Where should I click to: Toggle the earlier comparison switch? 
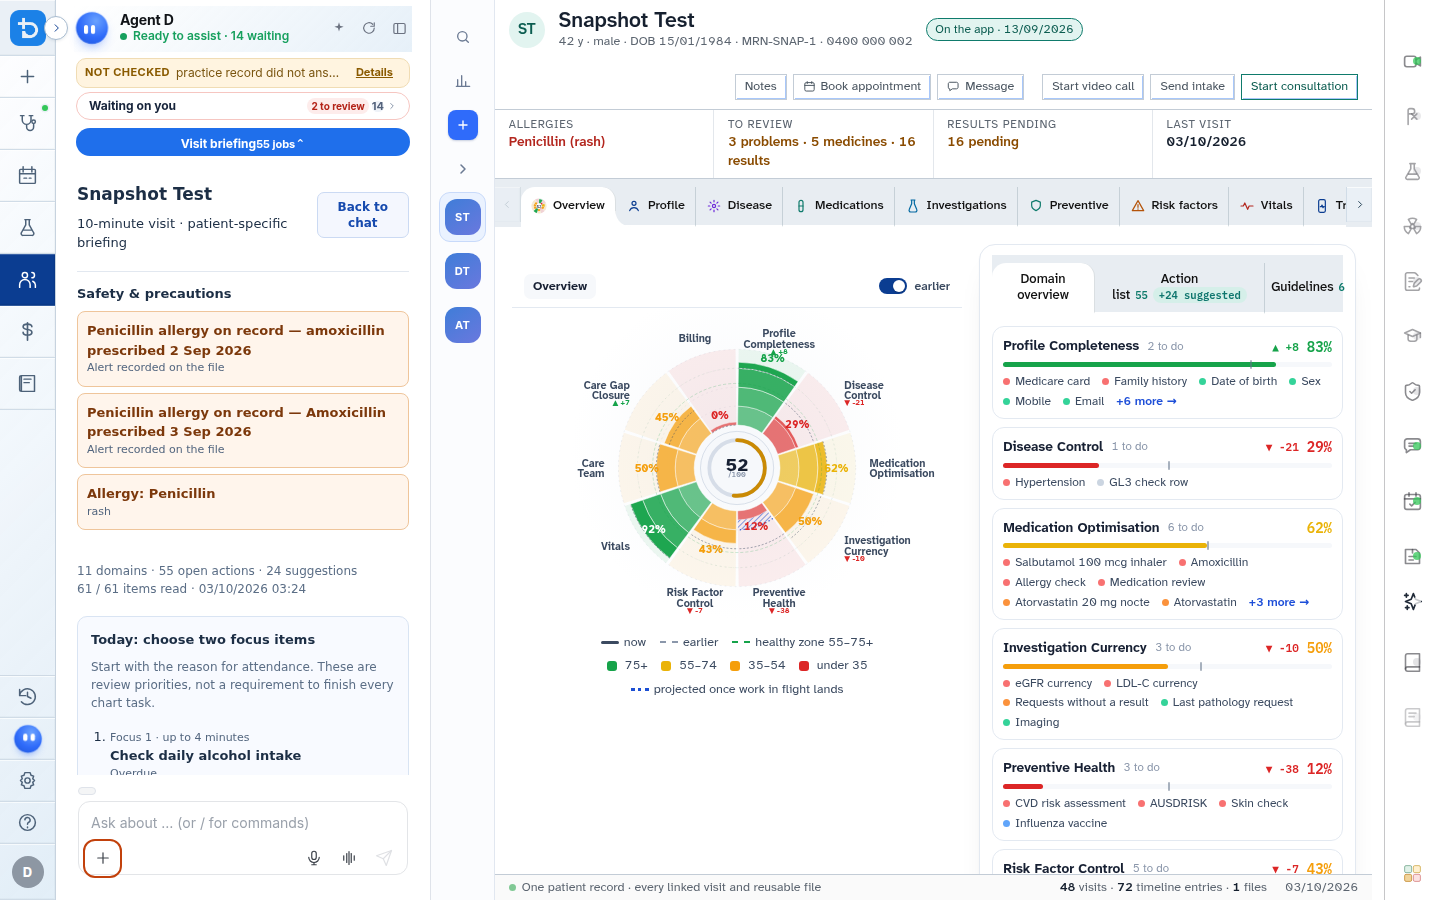click(x=893, y=286)
